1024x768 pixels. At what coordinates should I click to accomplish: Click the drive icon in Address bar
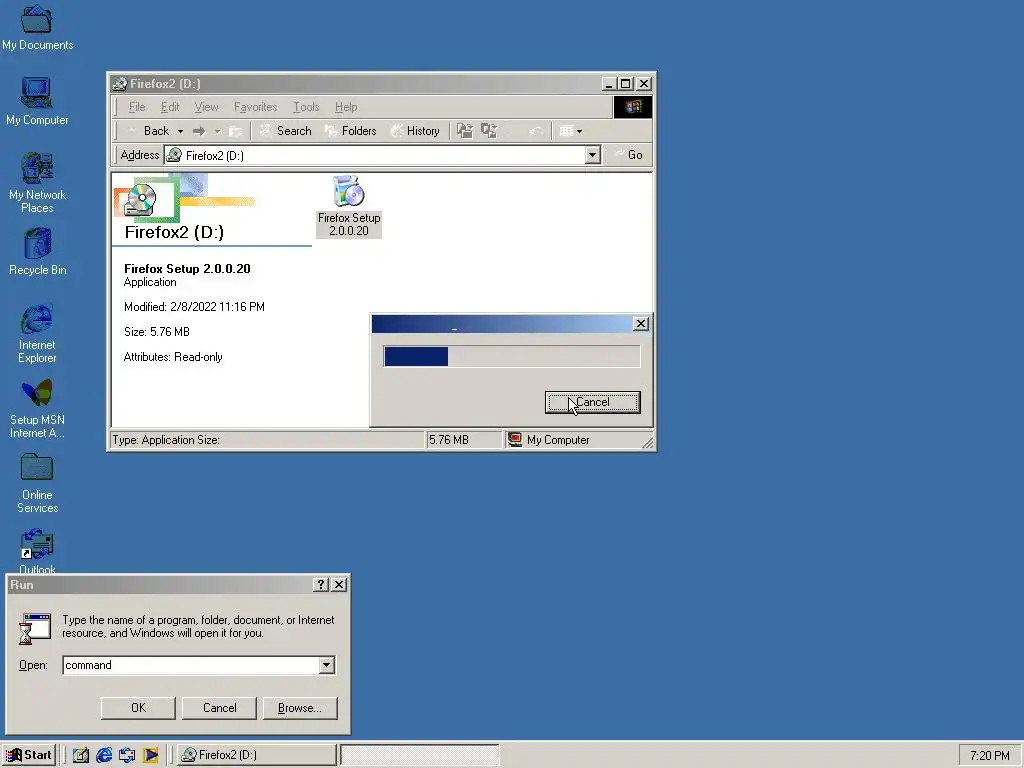(x=174, y=155)
